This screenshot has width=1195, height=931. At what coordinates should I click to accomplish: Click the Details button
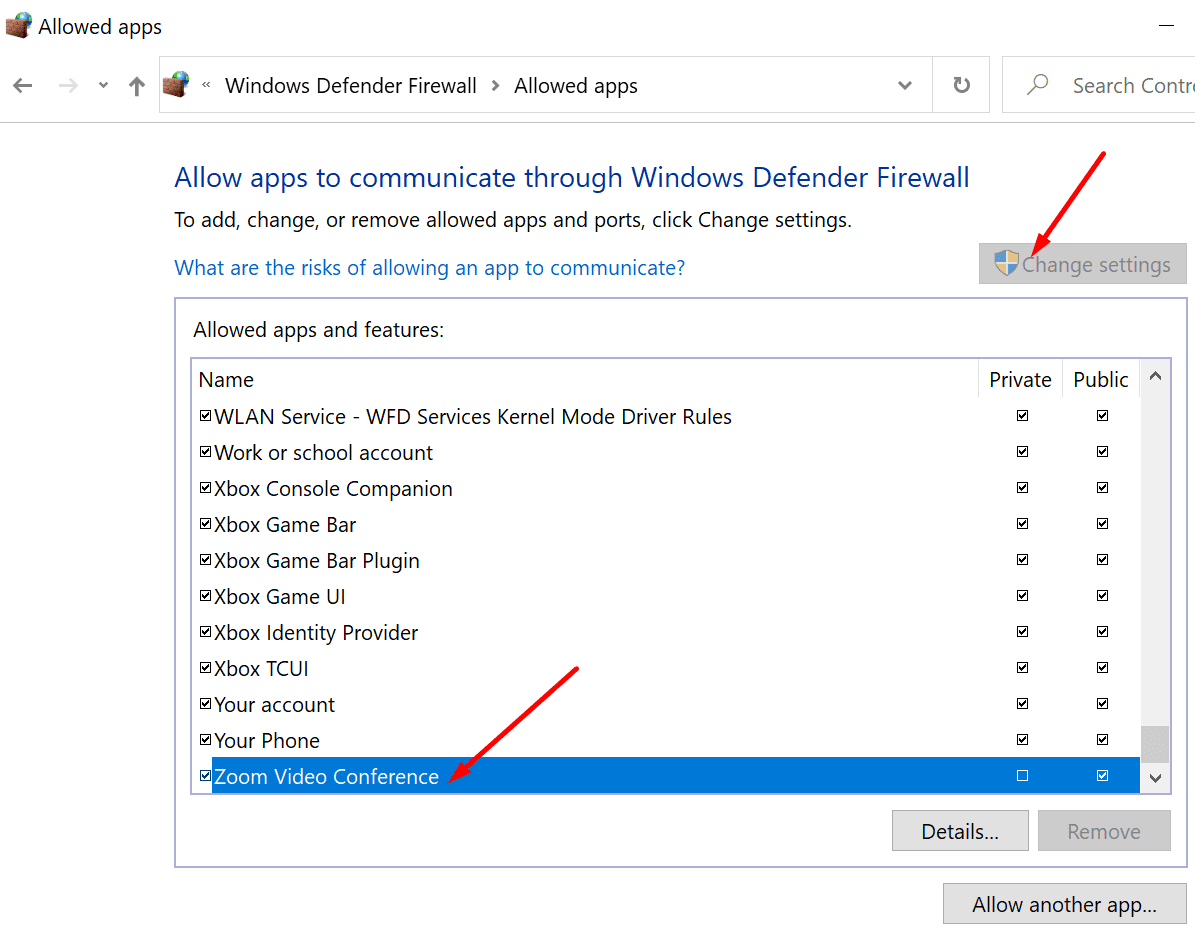click(960, 830)
